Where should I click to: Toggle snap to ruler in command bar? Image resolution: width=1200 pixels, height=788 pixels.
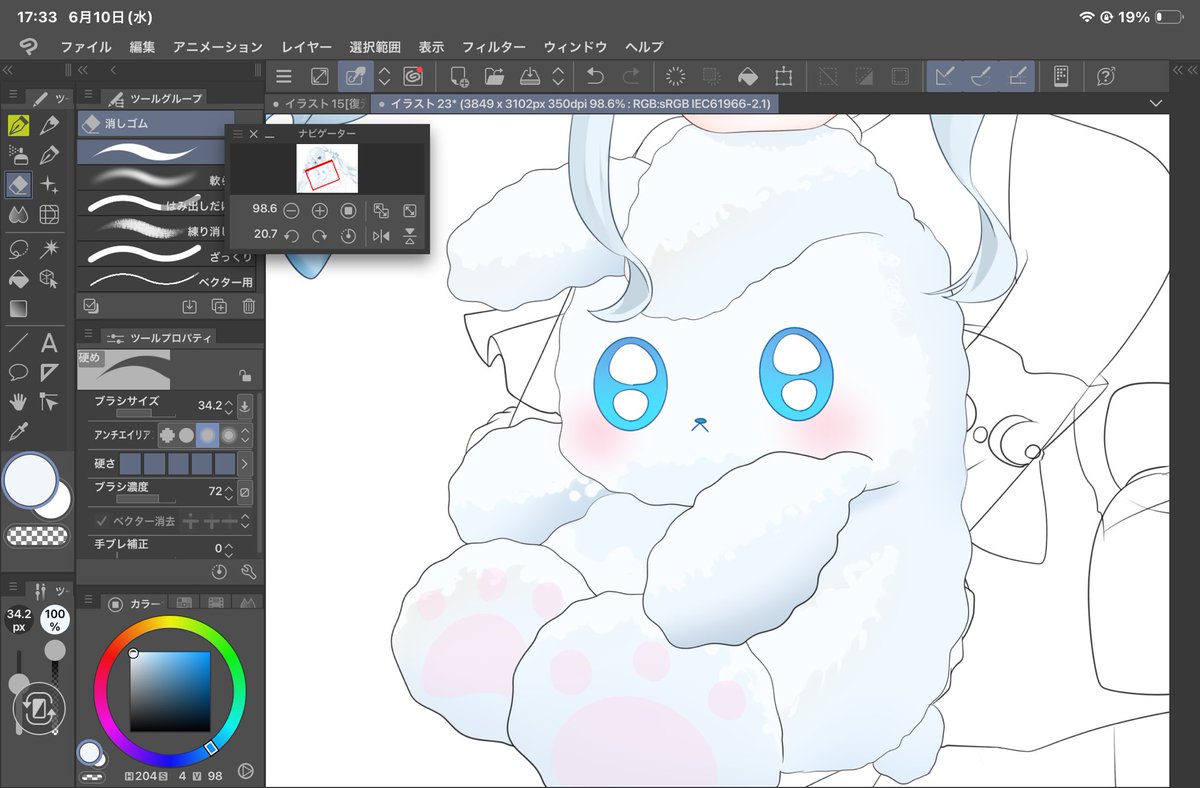point(943,76)
